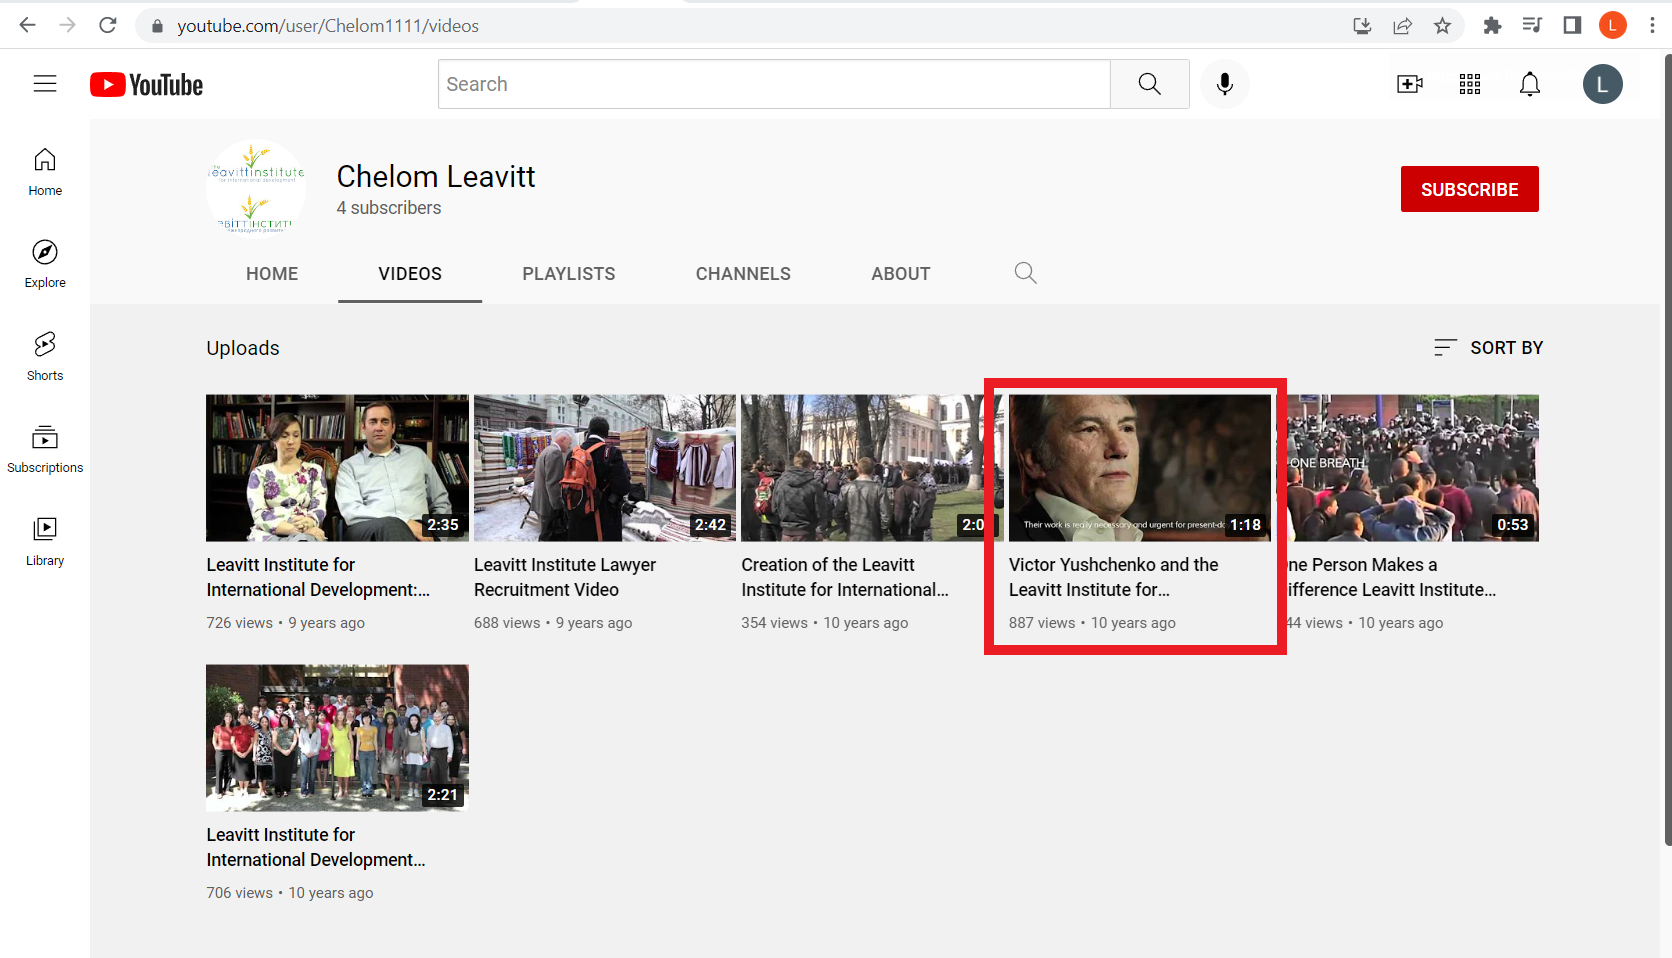Image resolution: width=1672 pixels, height=958 pixels.
Task: Click the browser forward arrow
Action: (67, 25)
